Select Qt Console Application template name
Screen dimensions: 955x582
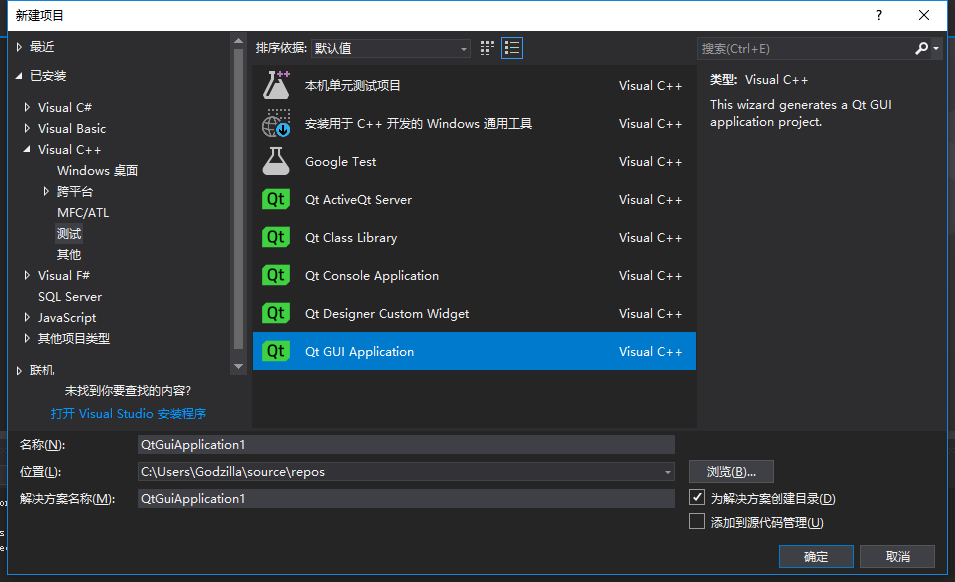point(372,276)
